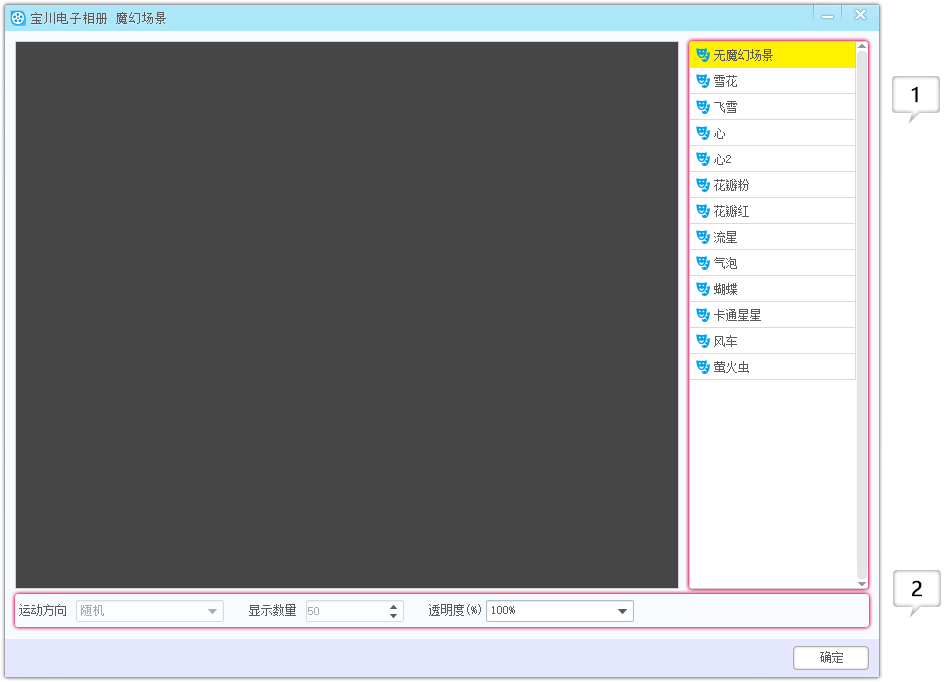The image size is (950, 682).
Task: Click the scene list scrollbar down arrow
Action: coord(862,584)
